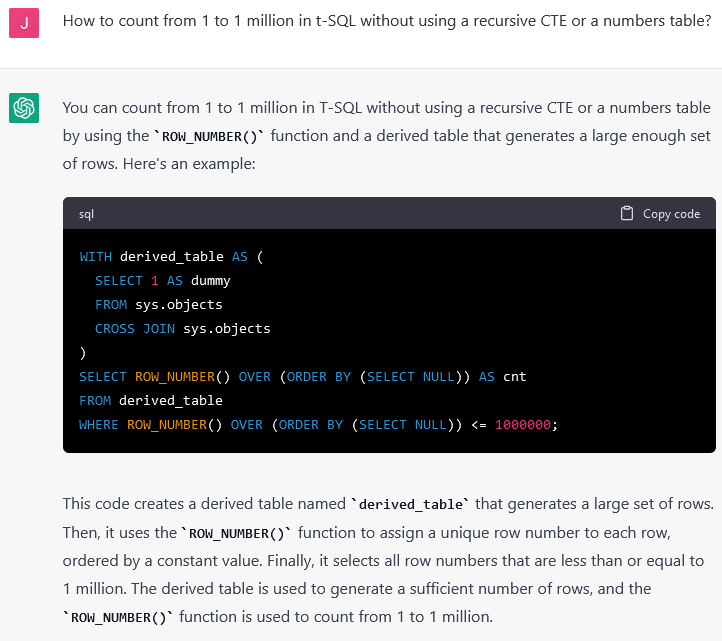
Task: Click the cnt alias in the code
Action: click(x=515, y=377)
